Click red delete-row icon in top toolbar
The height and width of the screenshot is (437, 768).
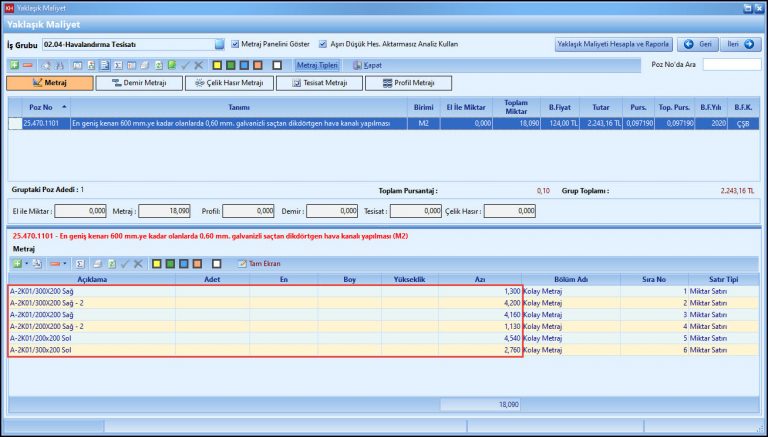click(x=27, y=65)
